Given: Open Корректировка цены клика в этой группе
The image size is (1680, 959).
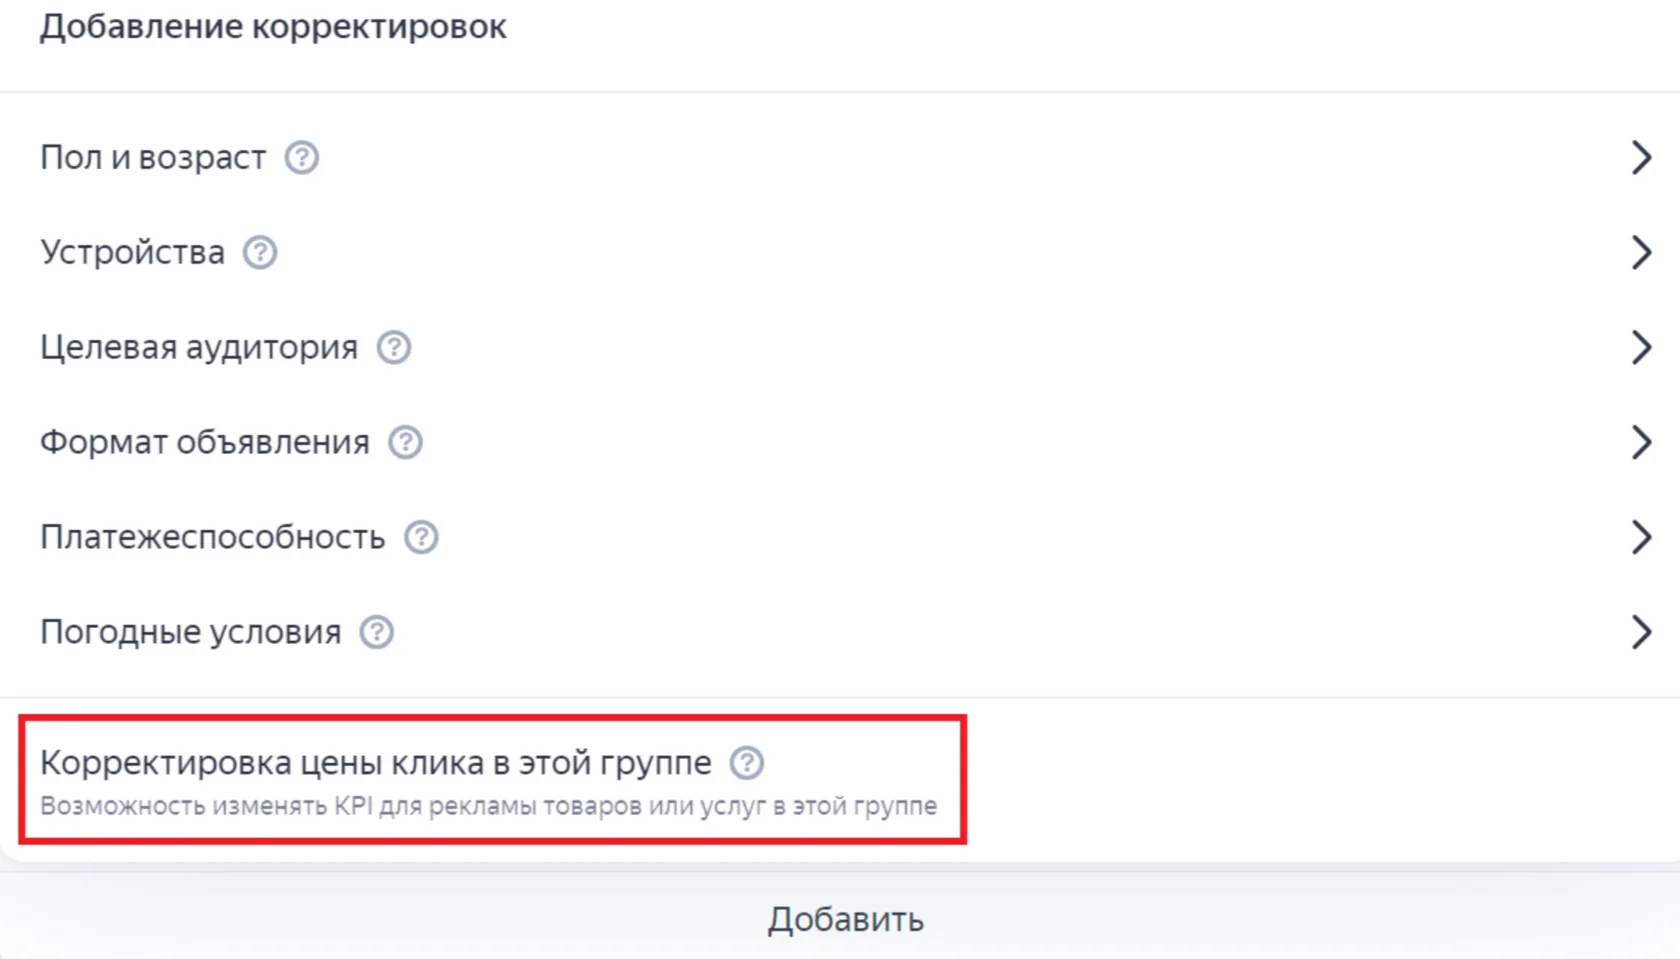Looking at the screenshot, I should (x=375, y=763).
